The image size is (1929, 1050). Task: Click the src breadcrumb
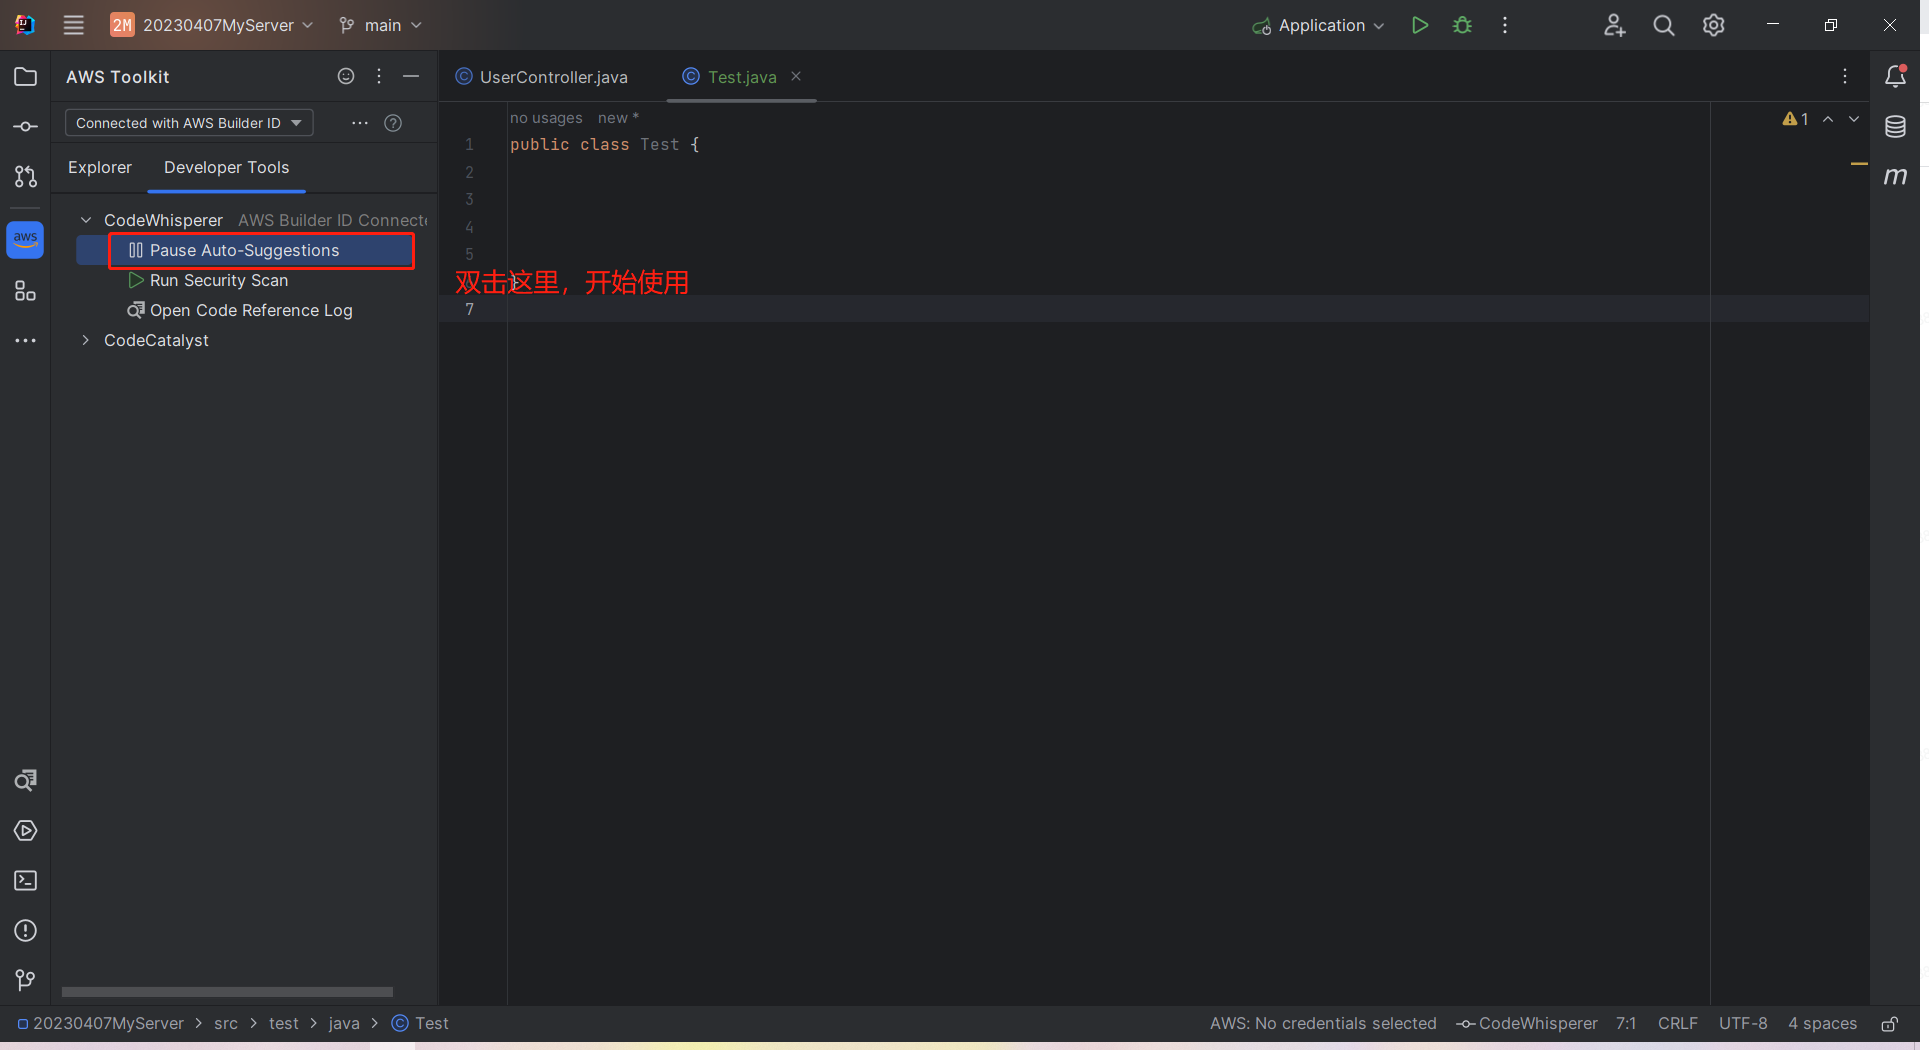point(226,1024)
